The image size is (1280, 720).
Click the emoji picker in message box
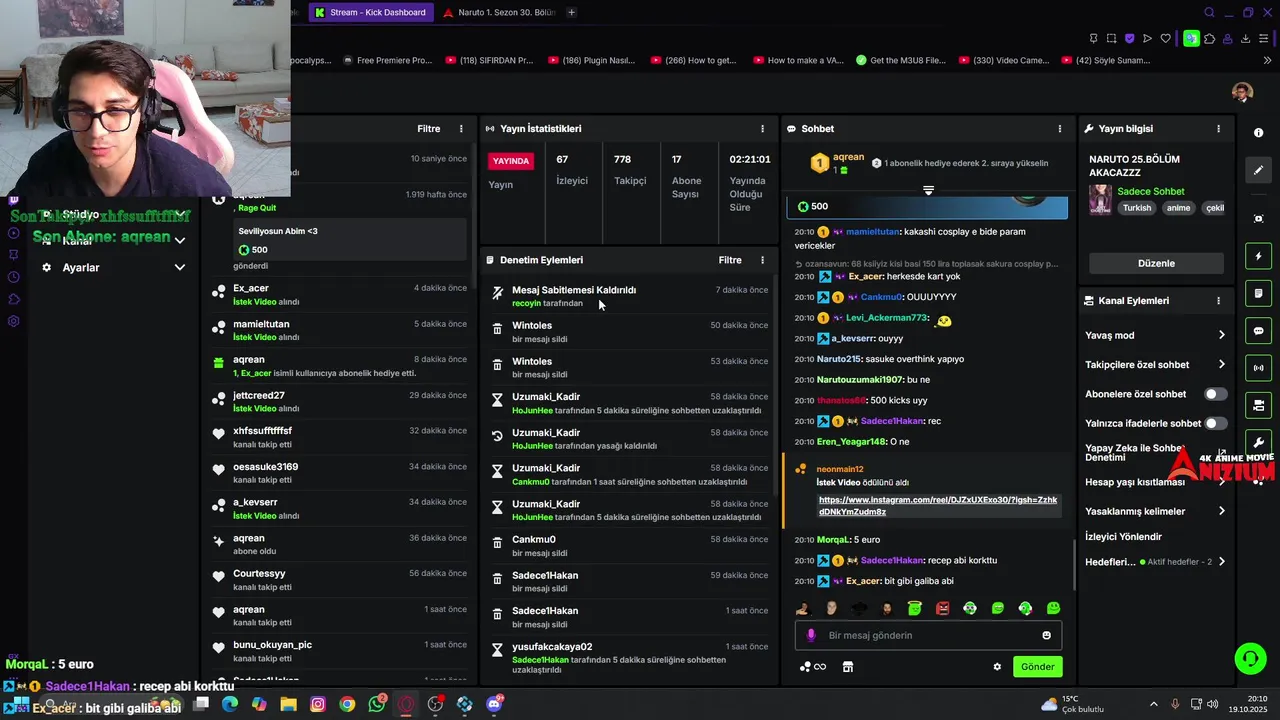(1047, 635)
